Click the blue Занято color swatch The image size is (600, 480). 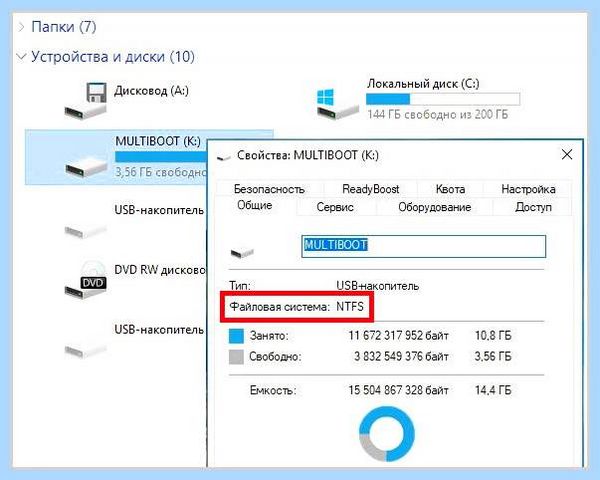coord(236,336)
